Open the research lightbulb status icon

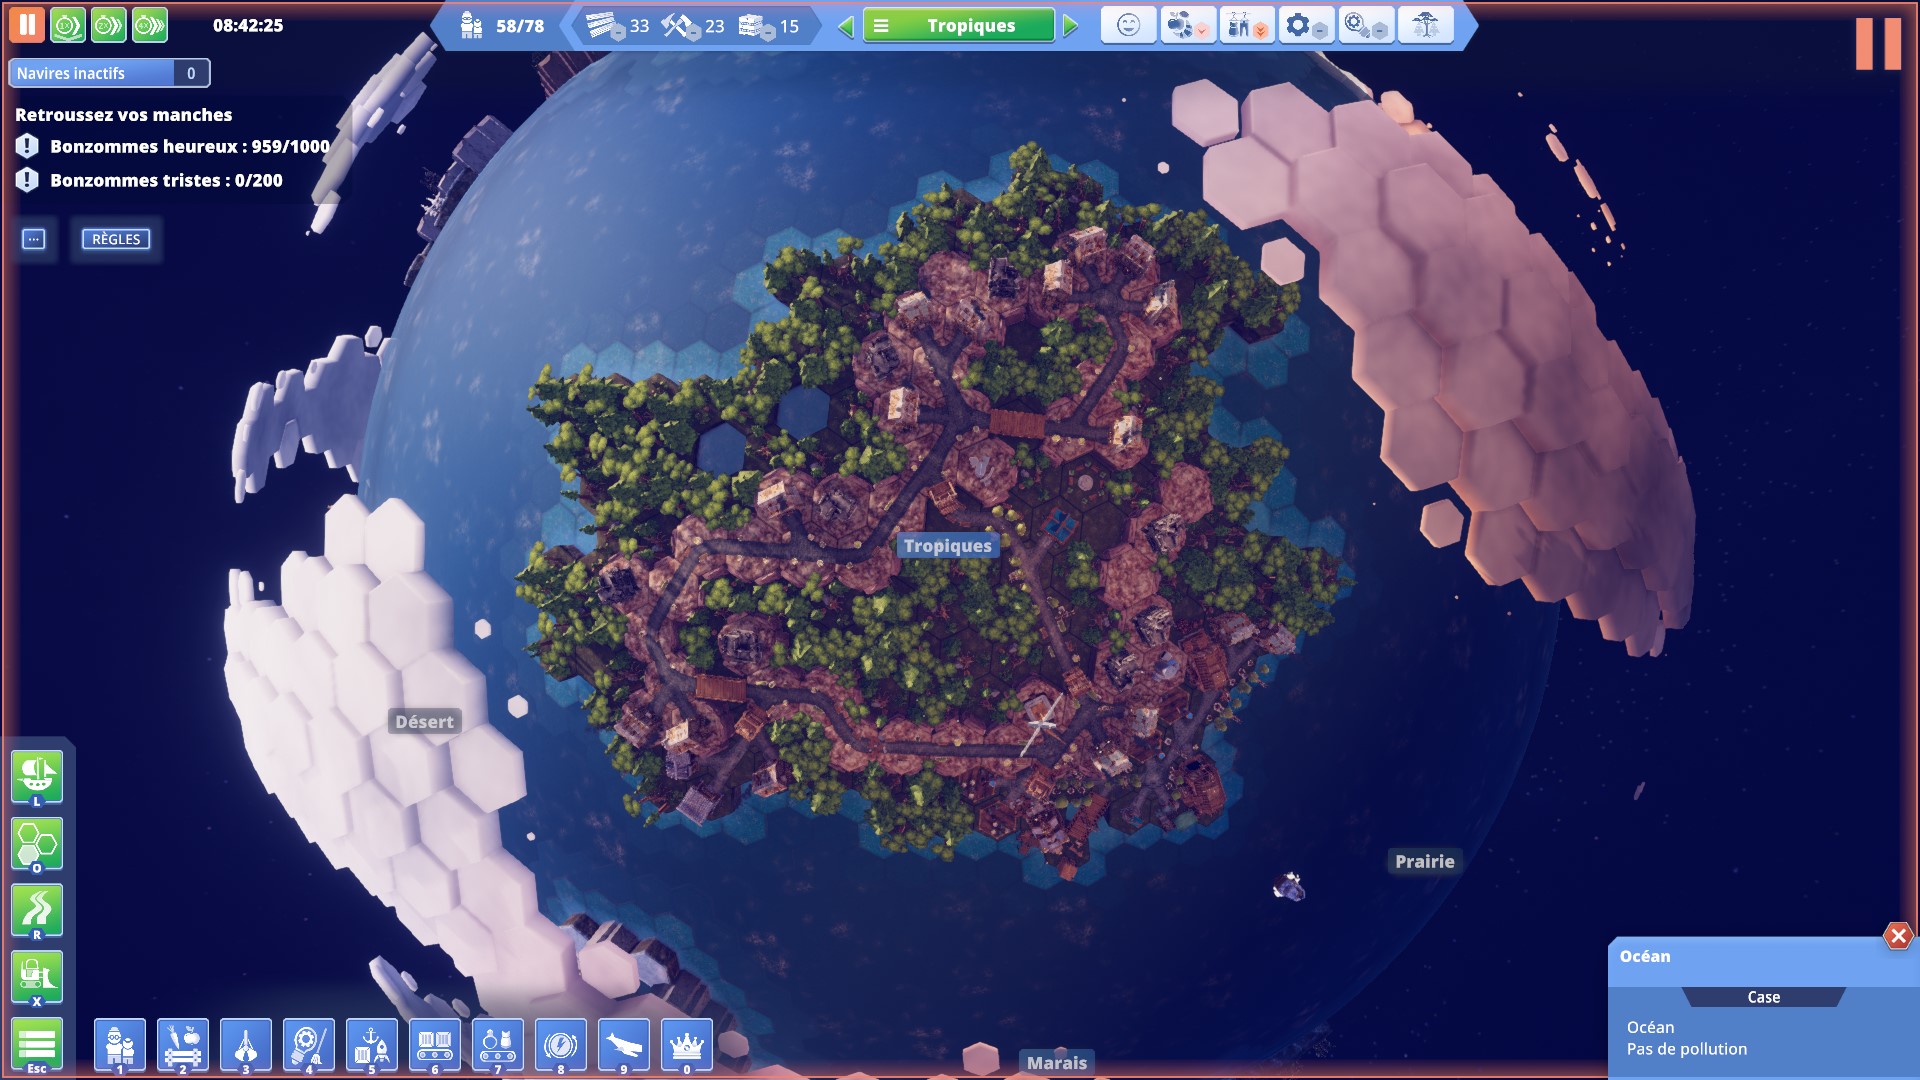click(x=1365, y=25)
